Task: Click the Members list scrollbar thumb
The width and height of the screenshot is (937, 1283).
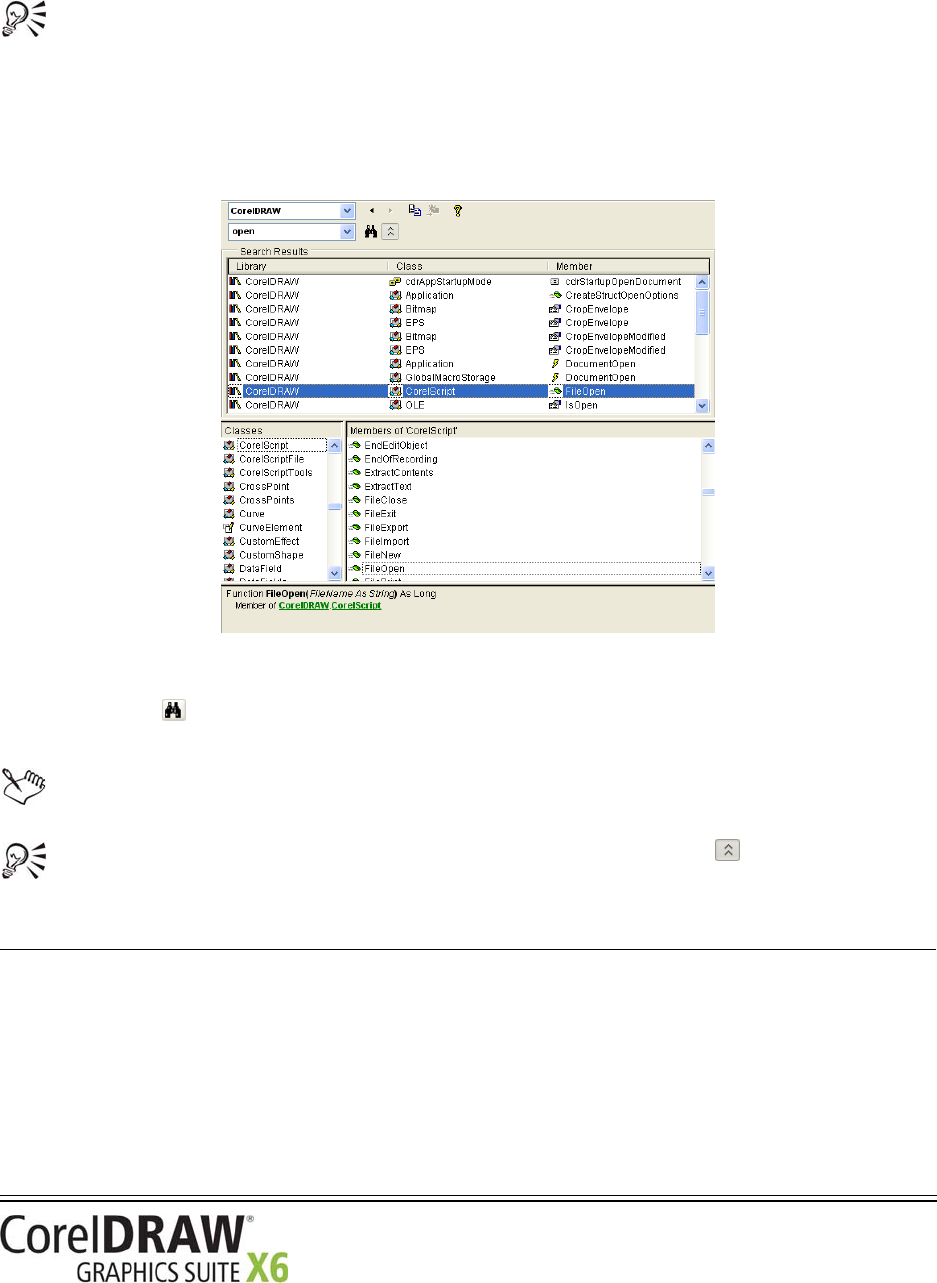Action: coord(709,492)
